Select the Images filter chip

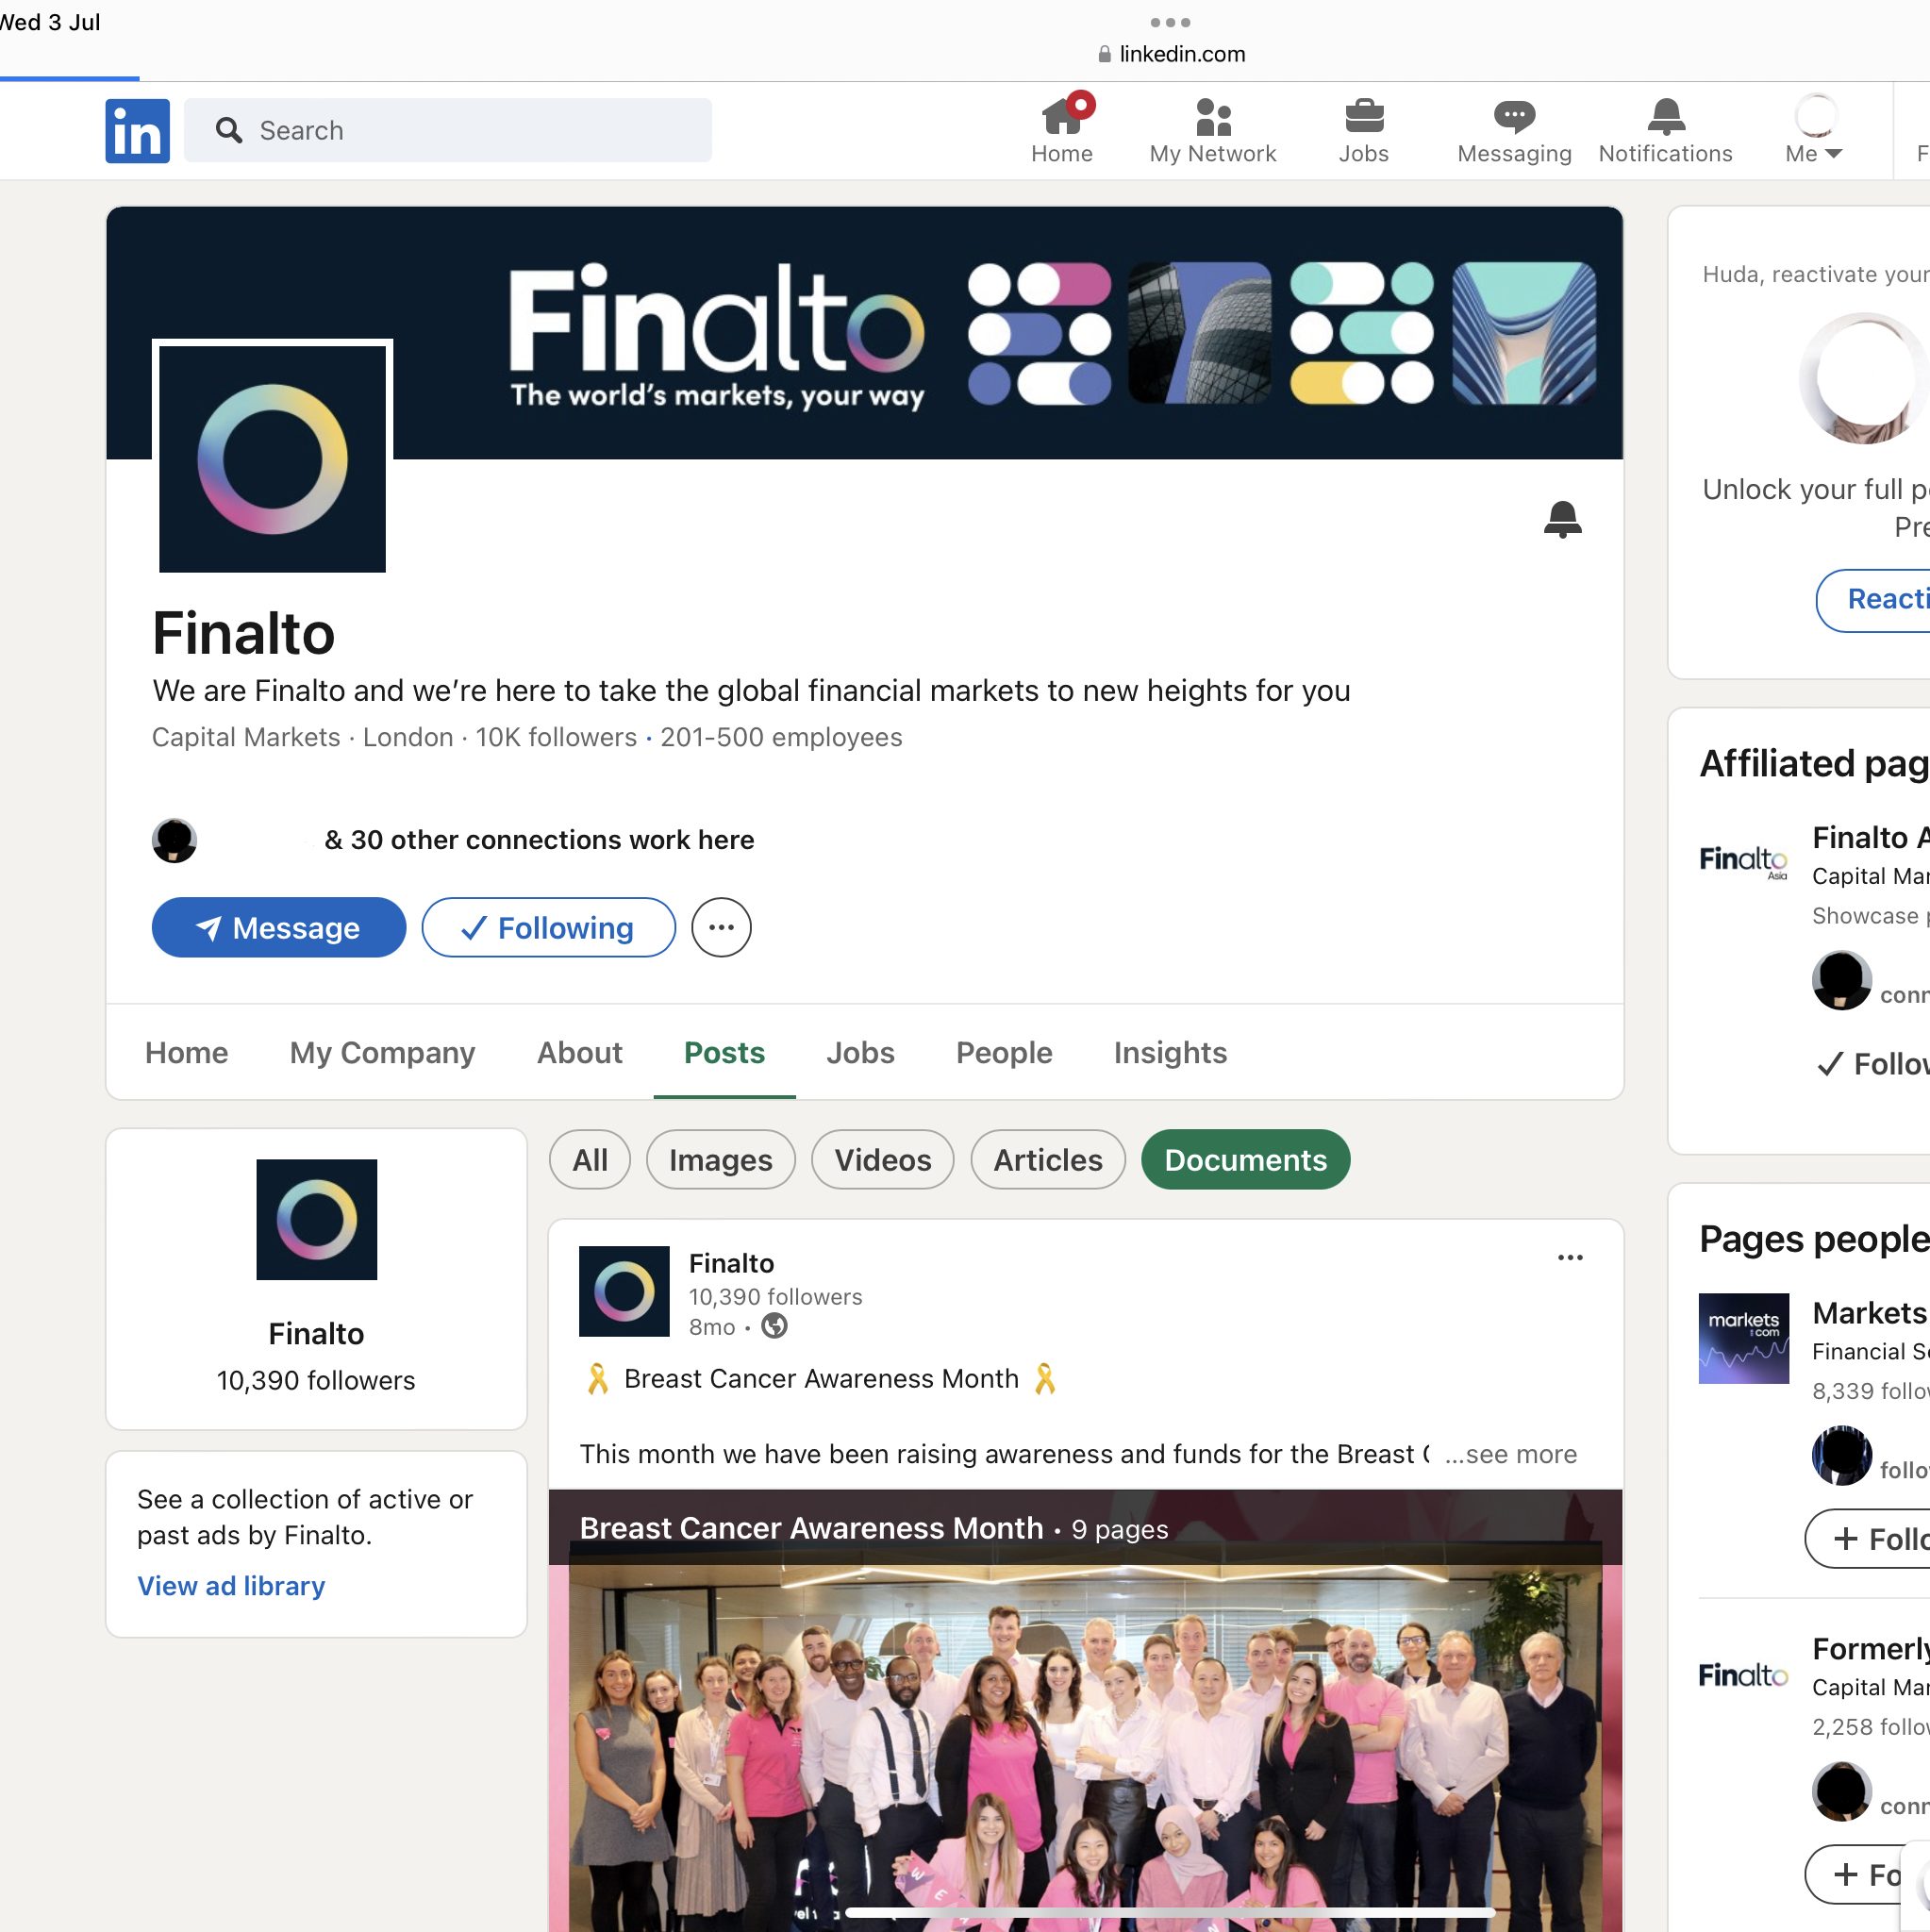(720, 1160)
